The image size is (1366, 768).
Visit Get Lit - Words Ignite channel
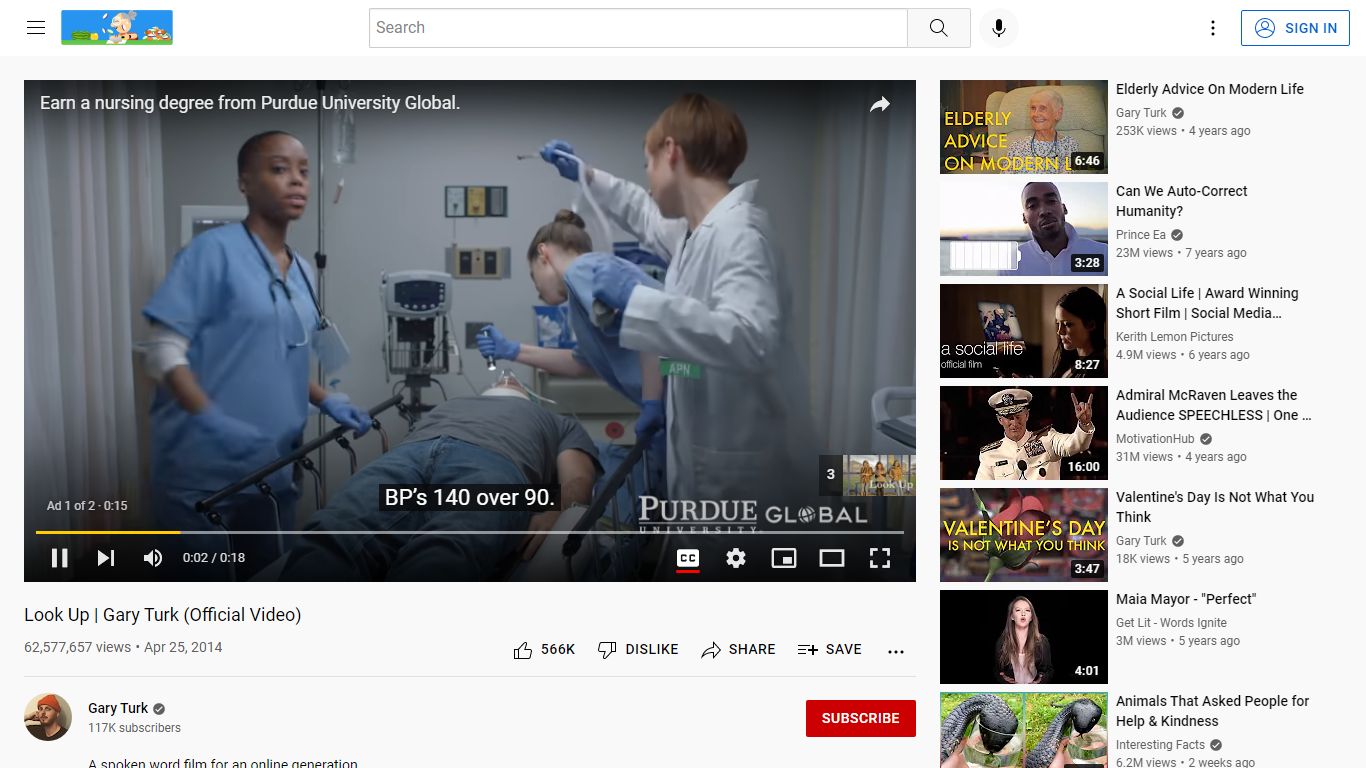[1171, 623]
